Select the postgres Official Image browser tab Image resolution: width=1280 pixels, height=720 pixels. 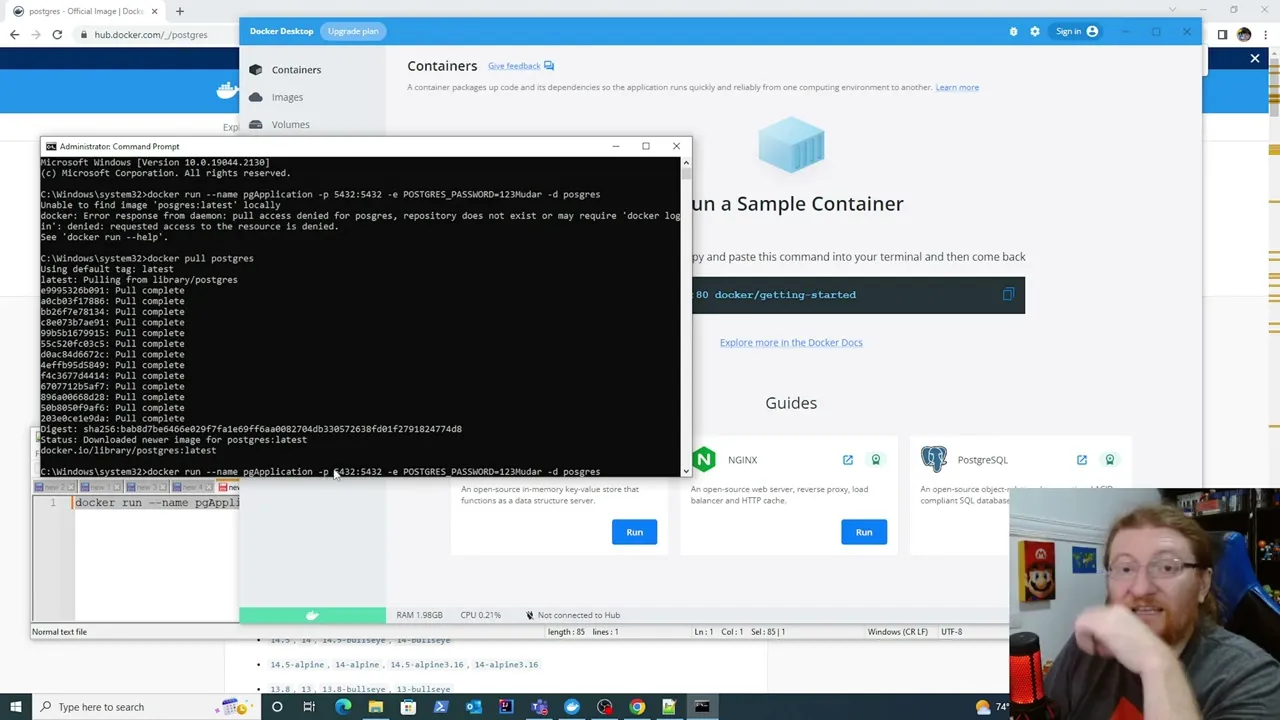(84, 11)
